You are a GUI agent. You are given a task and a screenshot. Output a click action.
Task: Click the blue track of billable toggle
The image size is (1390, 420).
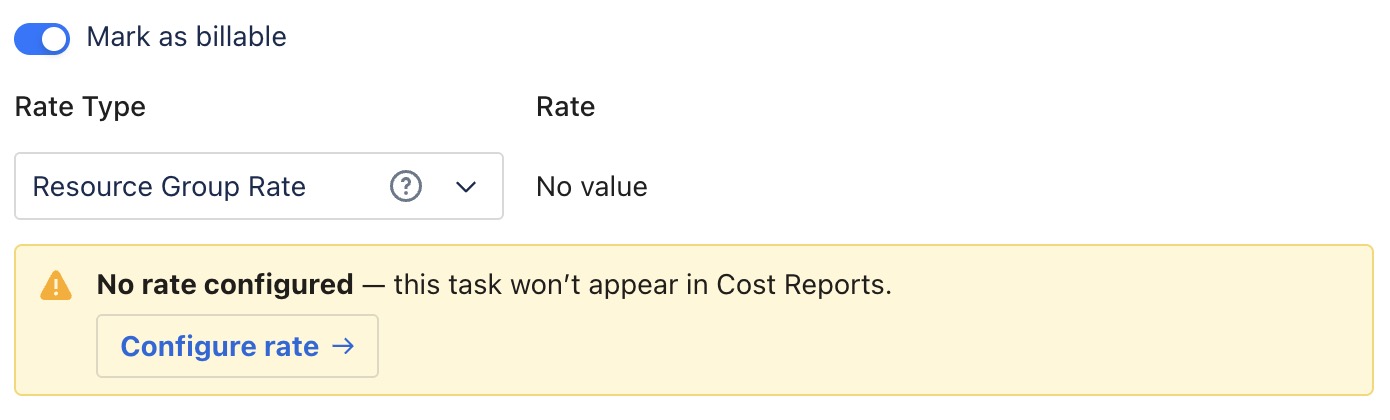28,38
